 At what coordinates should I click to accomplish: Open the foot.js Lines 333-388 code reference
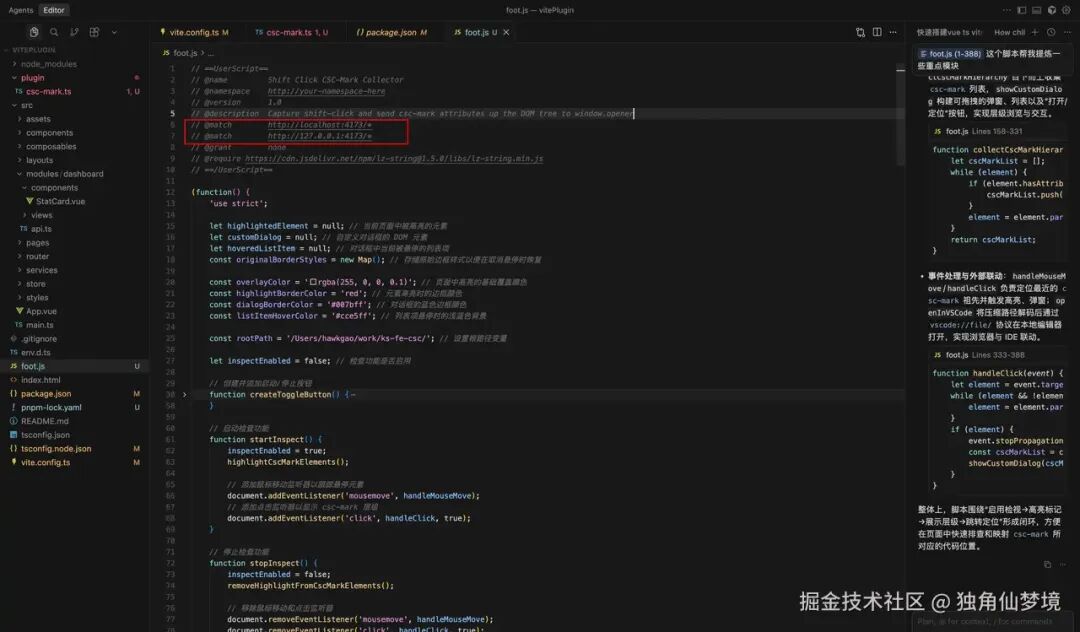coord(979,355)
